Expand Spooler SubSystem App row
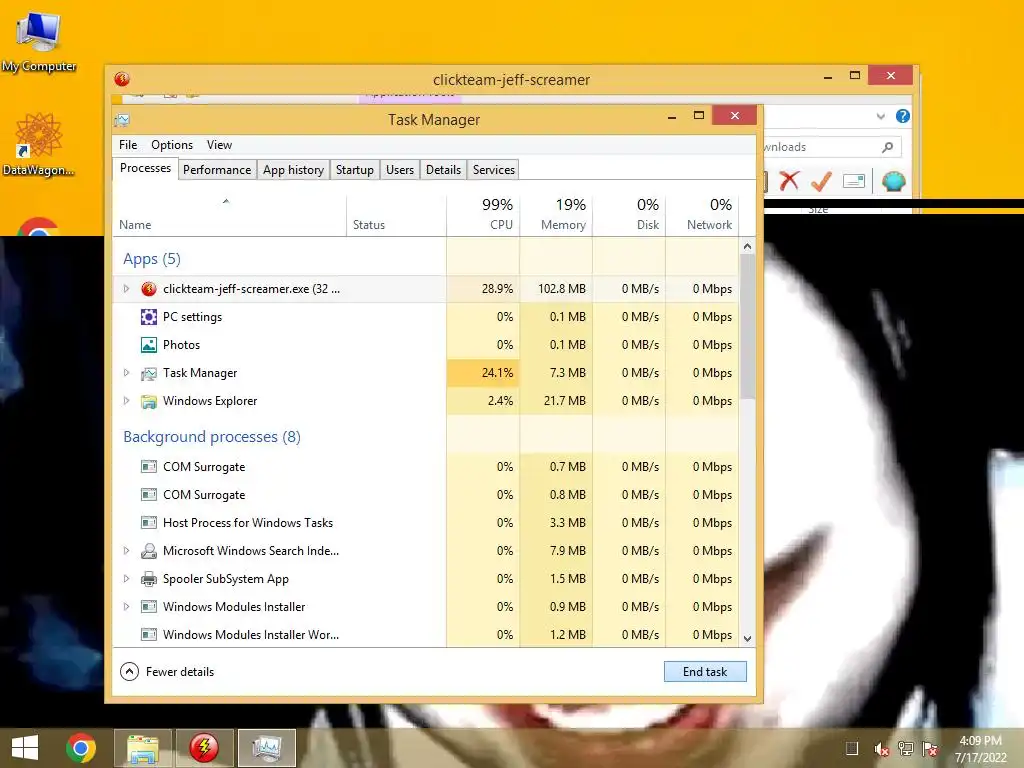1024x768 pixels. (x=127, y=579)
